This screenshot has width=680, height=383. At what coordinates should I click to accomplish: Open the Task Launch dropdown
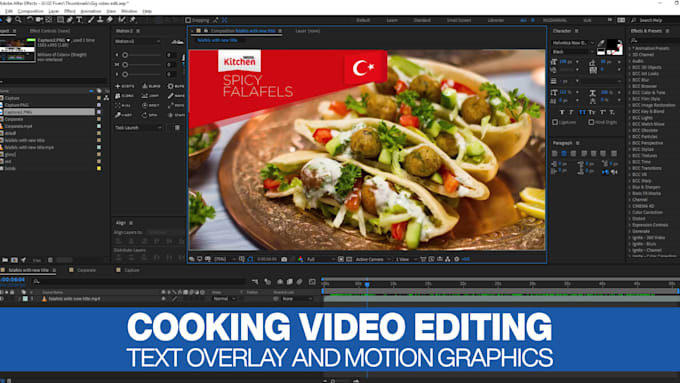138,128
